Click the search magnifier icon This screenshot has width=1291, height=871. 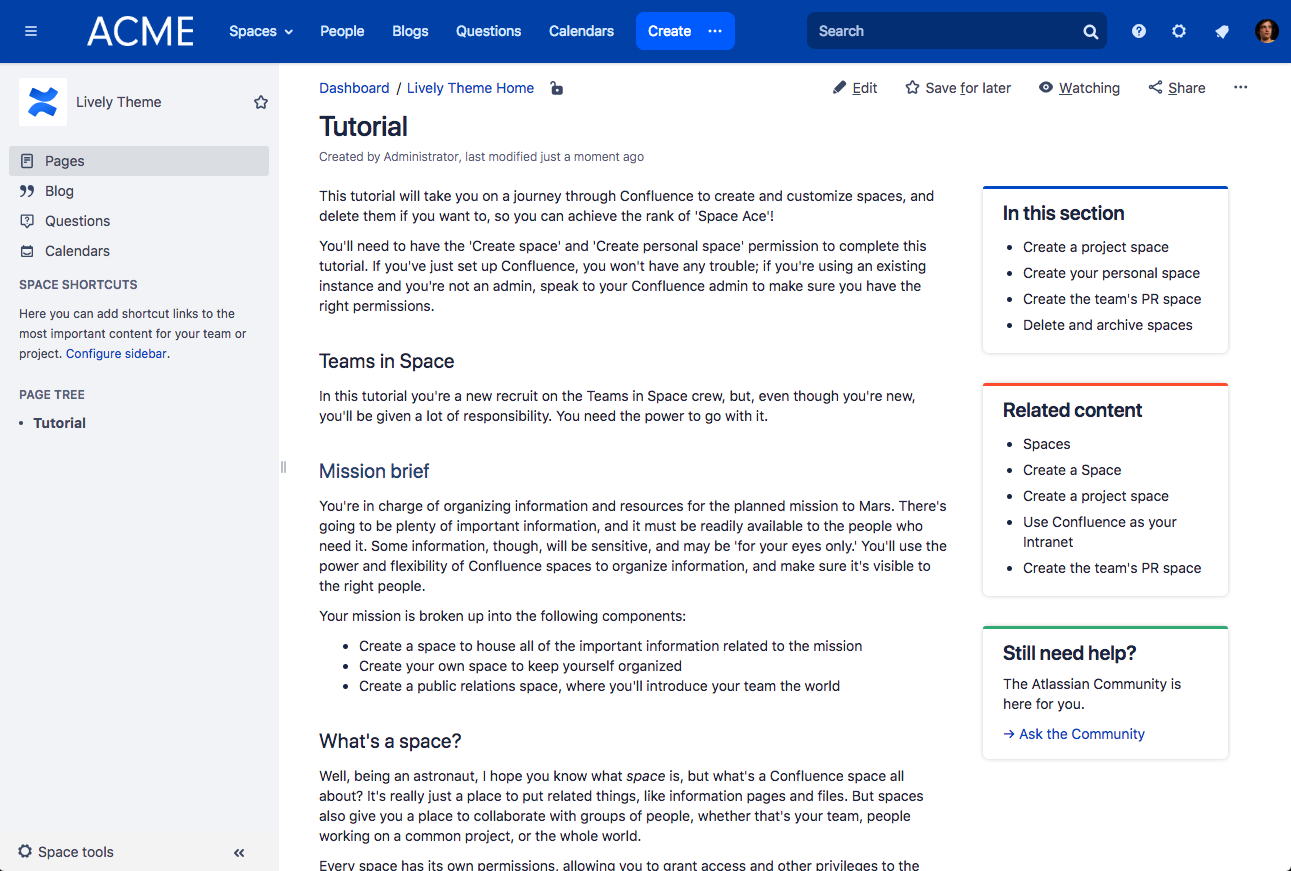point(1091,31)
